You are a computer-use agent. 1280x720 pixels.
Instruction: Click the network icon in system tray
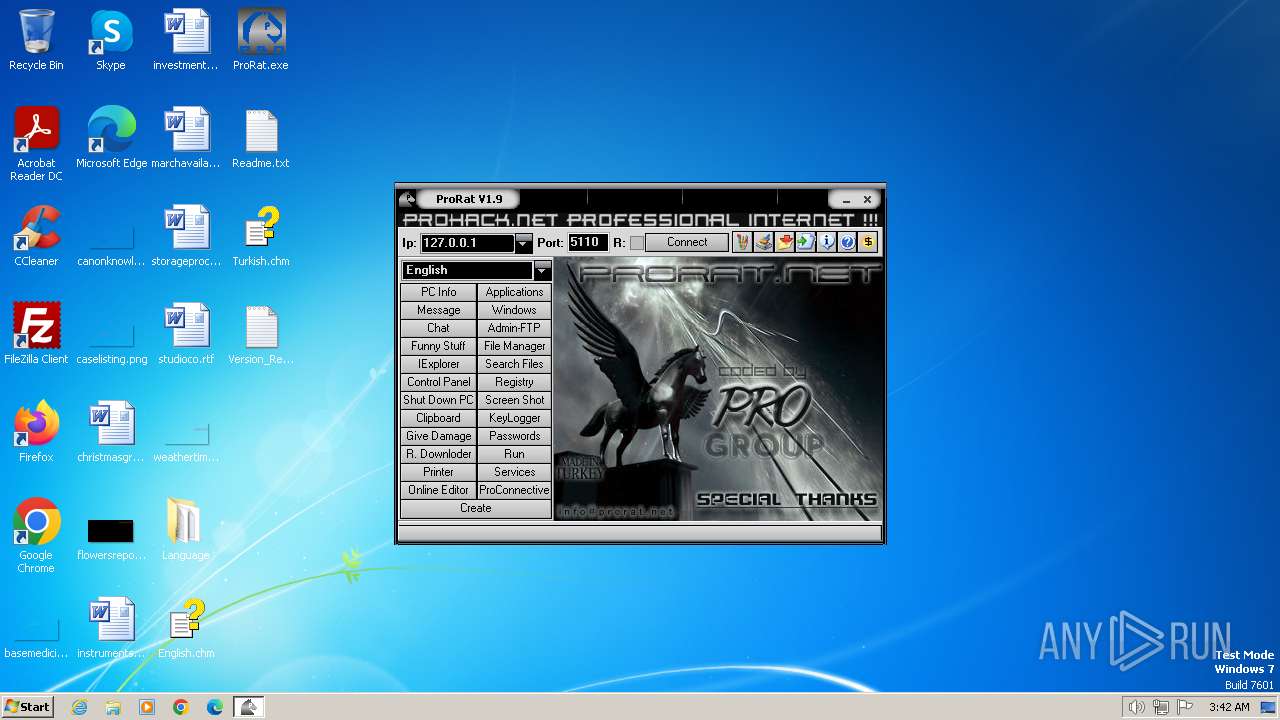pyautogui.click(x=1161, y=707)
